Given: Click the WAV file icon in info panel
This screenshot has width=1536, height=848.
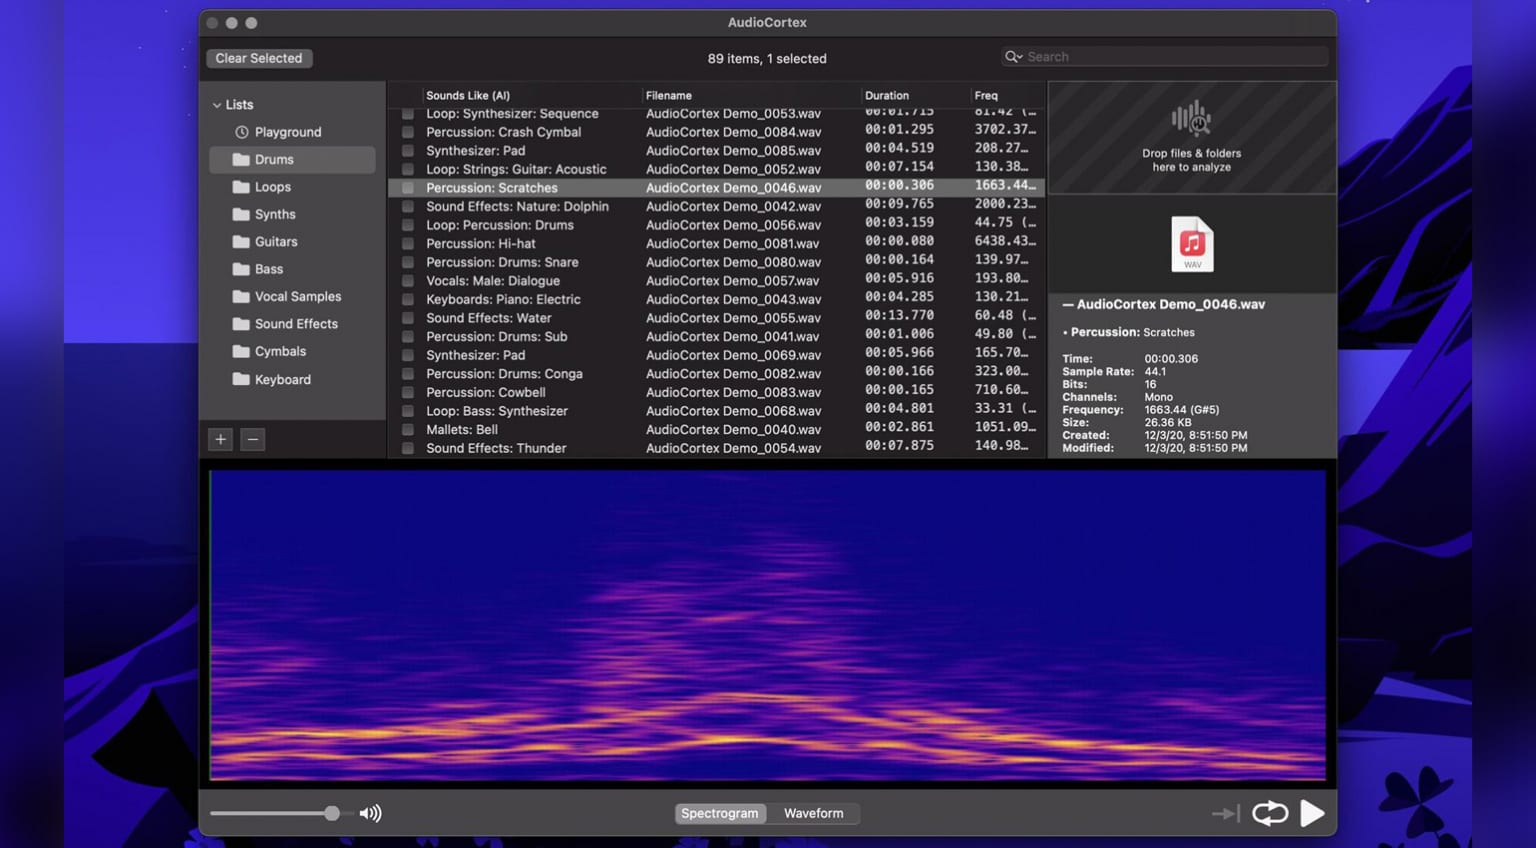Looking at the screenshot, I should (1192, 244).
